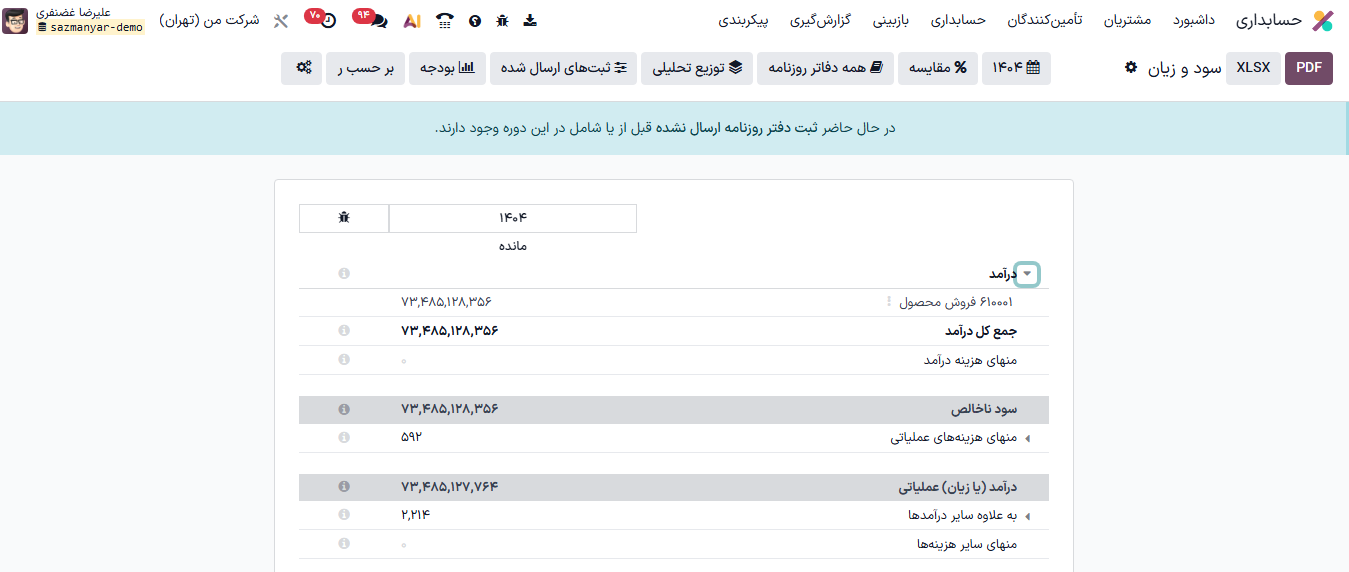Image resolution: width=1349 pixels, height=572 pixels.
Task: Click the wrench and screwdriver tools icon
Action: pos(280,20)
